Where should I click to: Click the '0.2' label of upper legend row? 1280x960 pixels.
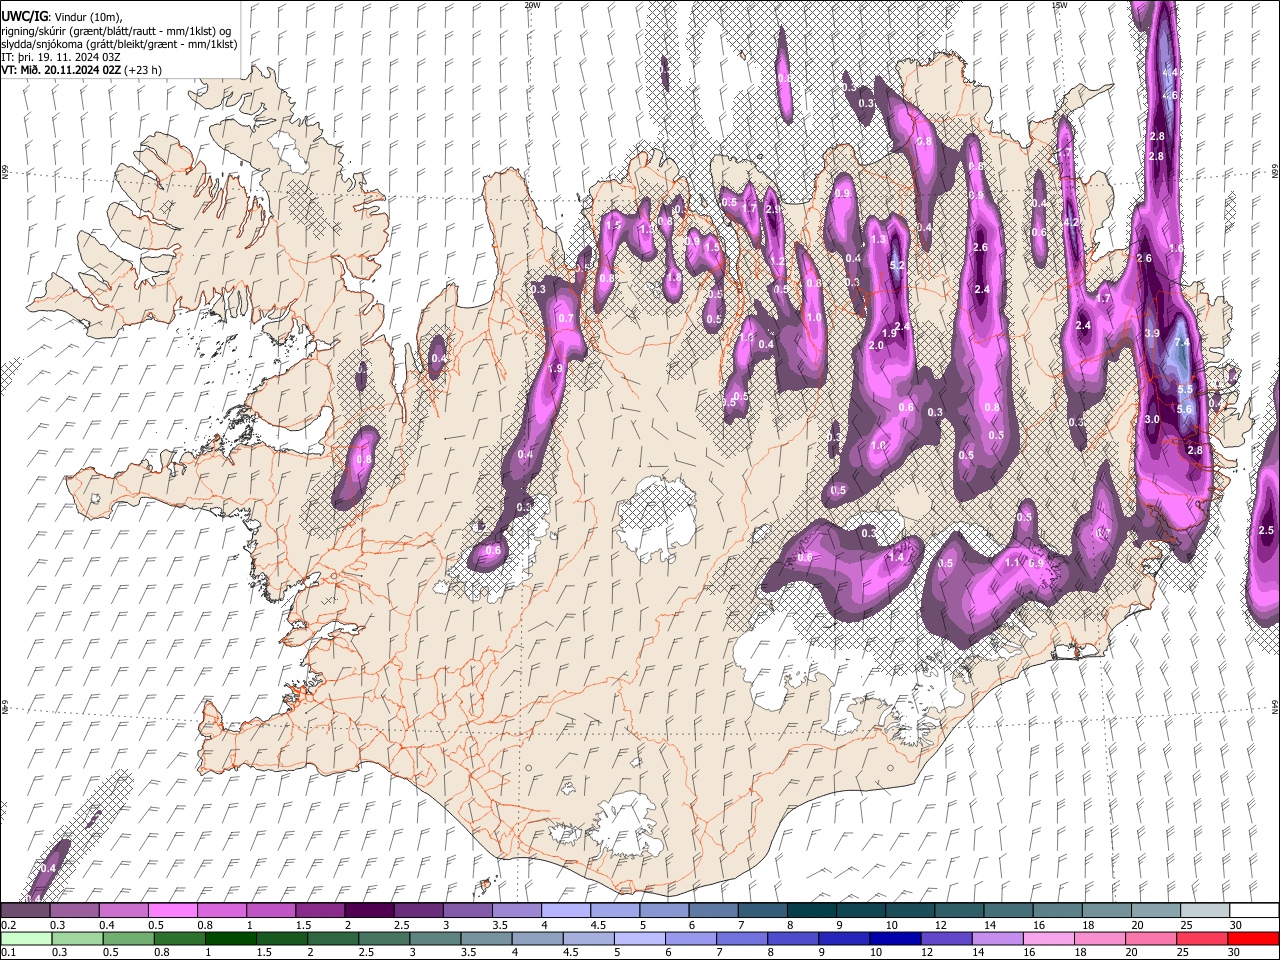tap(7, 925)
